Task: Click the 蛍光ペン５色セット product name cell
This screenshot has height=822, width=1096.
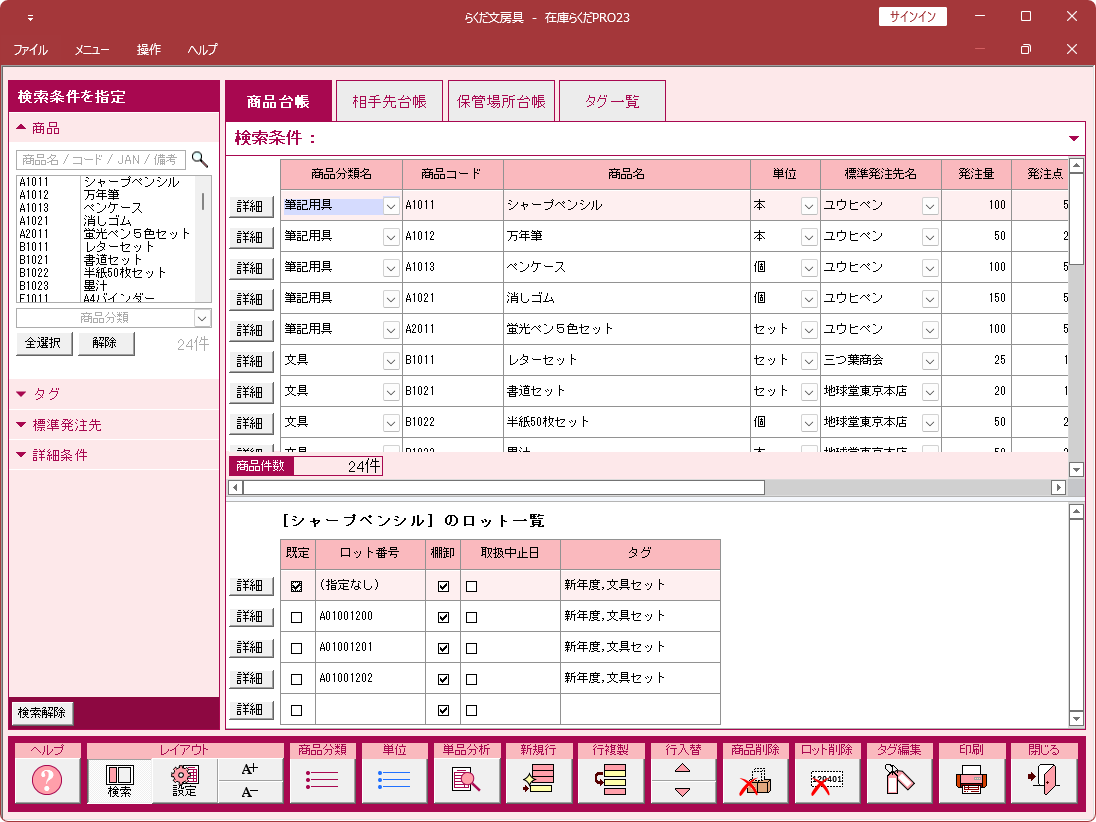Action: 626,329
